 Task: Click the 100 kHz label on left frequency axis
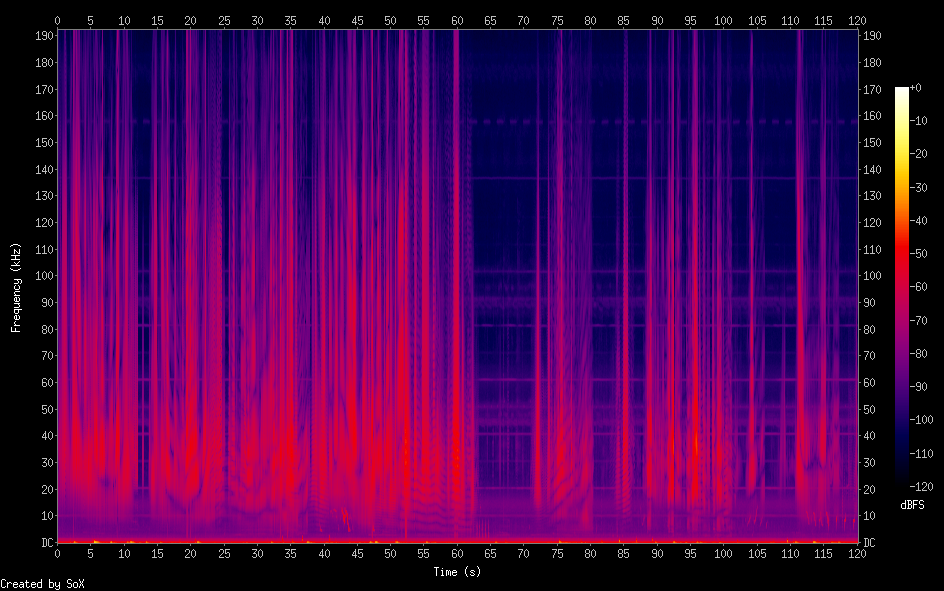tap(43, 276)
